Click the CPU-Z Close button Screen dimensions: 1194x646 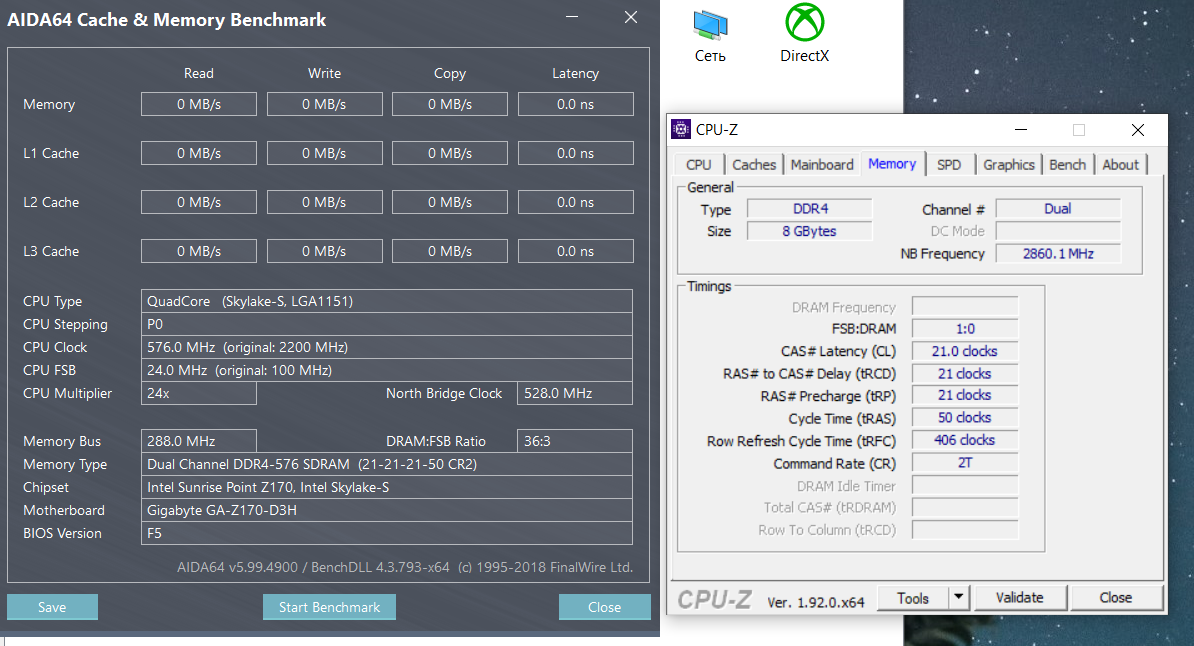1116,598
